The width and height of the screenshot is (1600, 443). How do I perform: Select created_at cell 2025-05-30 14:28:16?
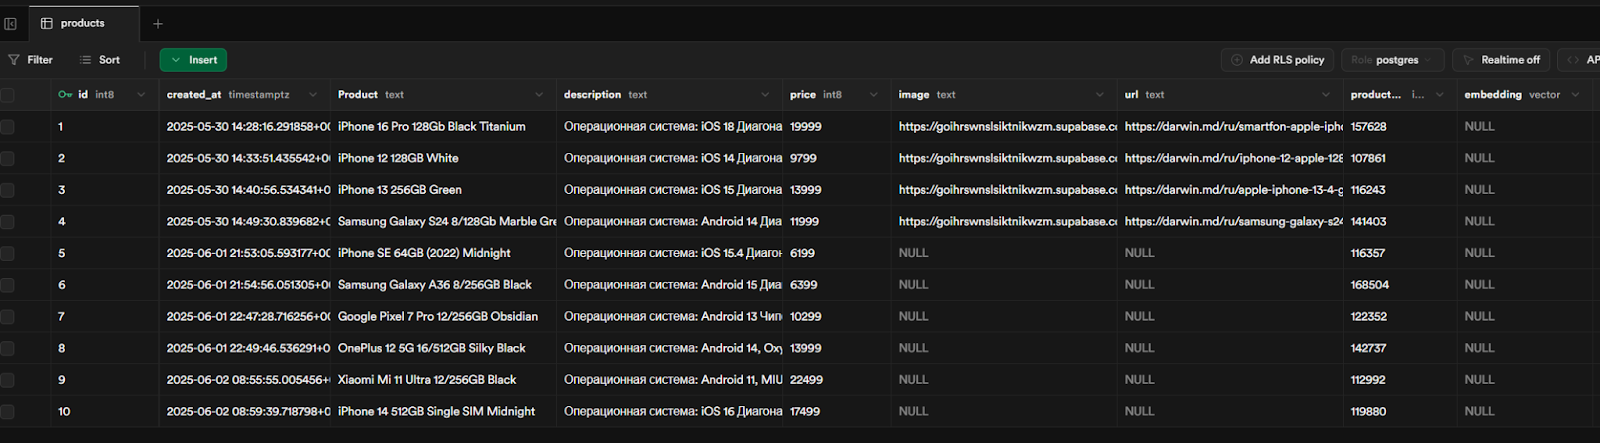point(245,127)
